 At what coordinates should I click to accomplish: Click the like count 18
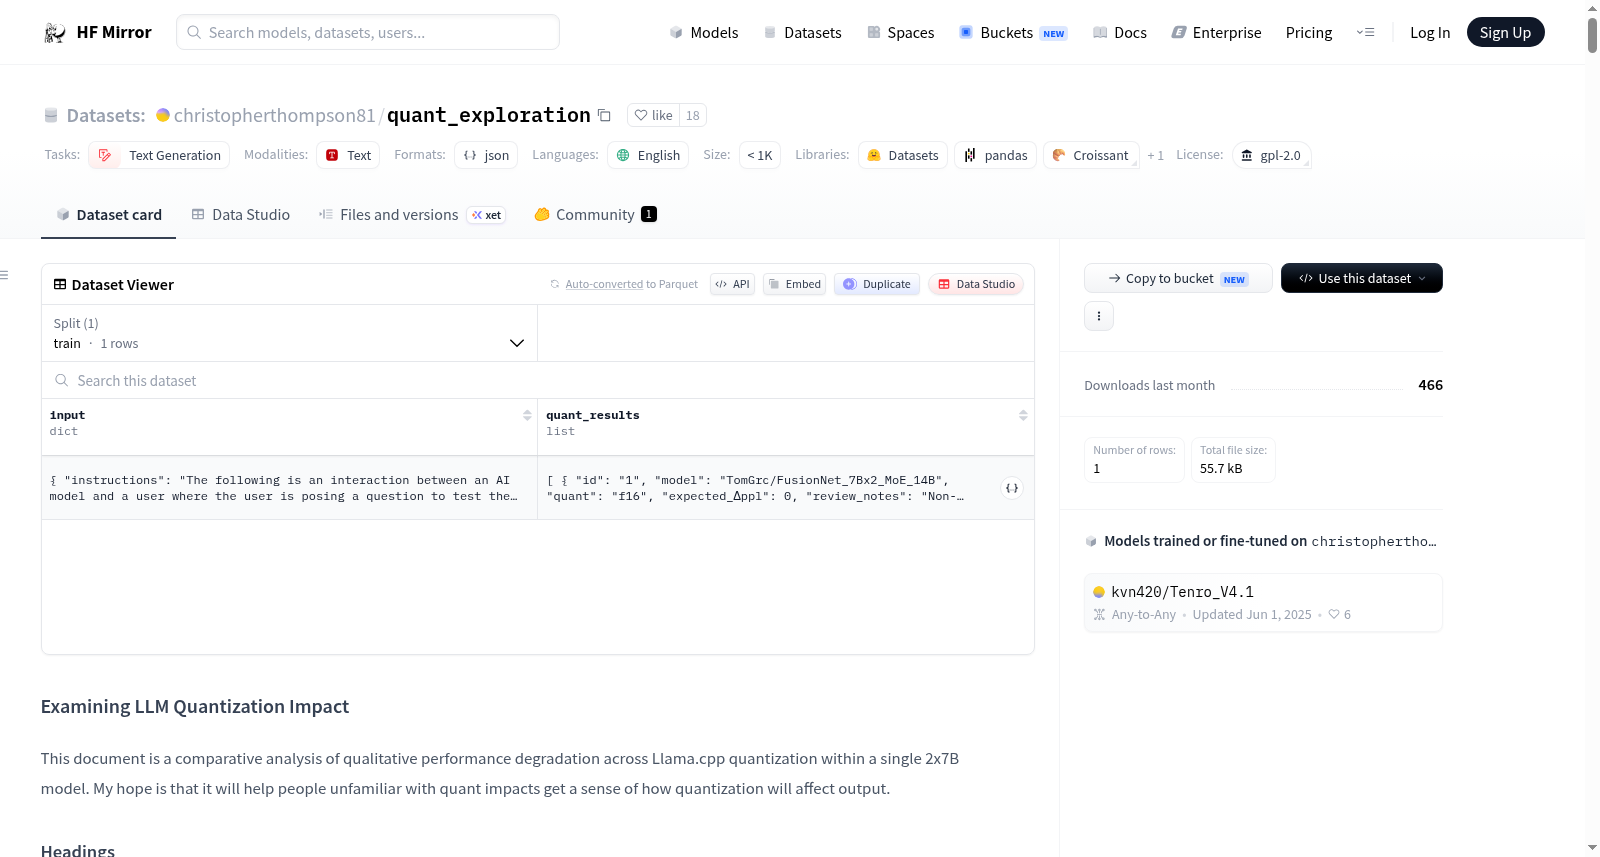click(693, 115)
